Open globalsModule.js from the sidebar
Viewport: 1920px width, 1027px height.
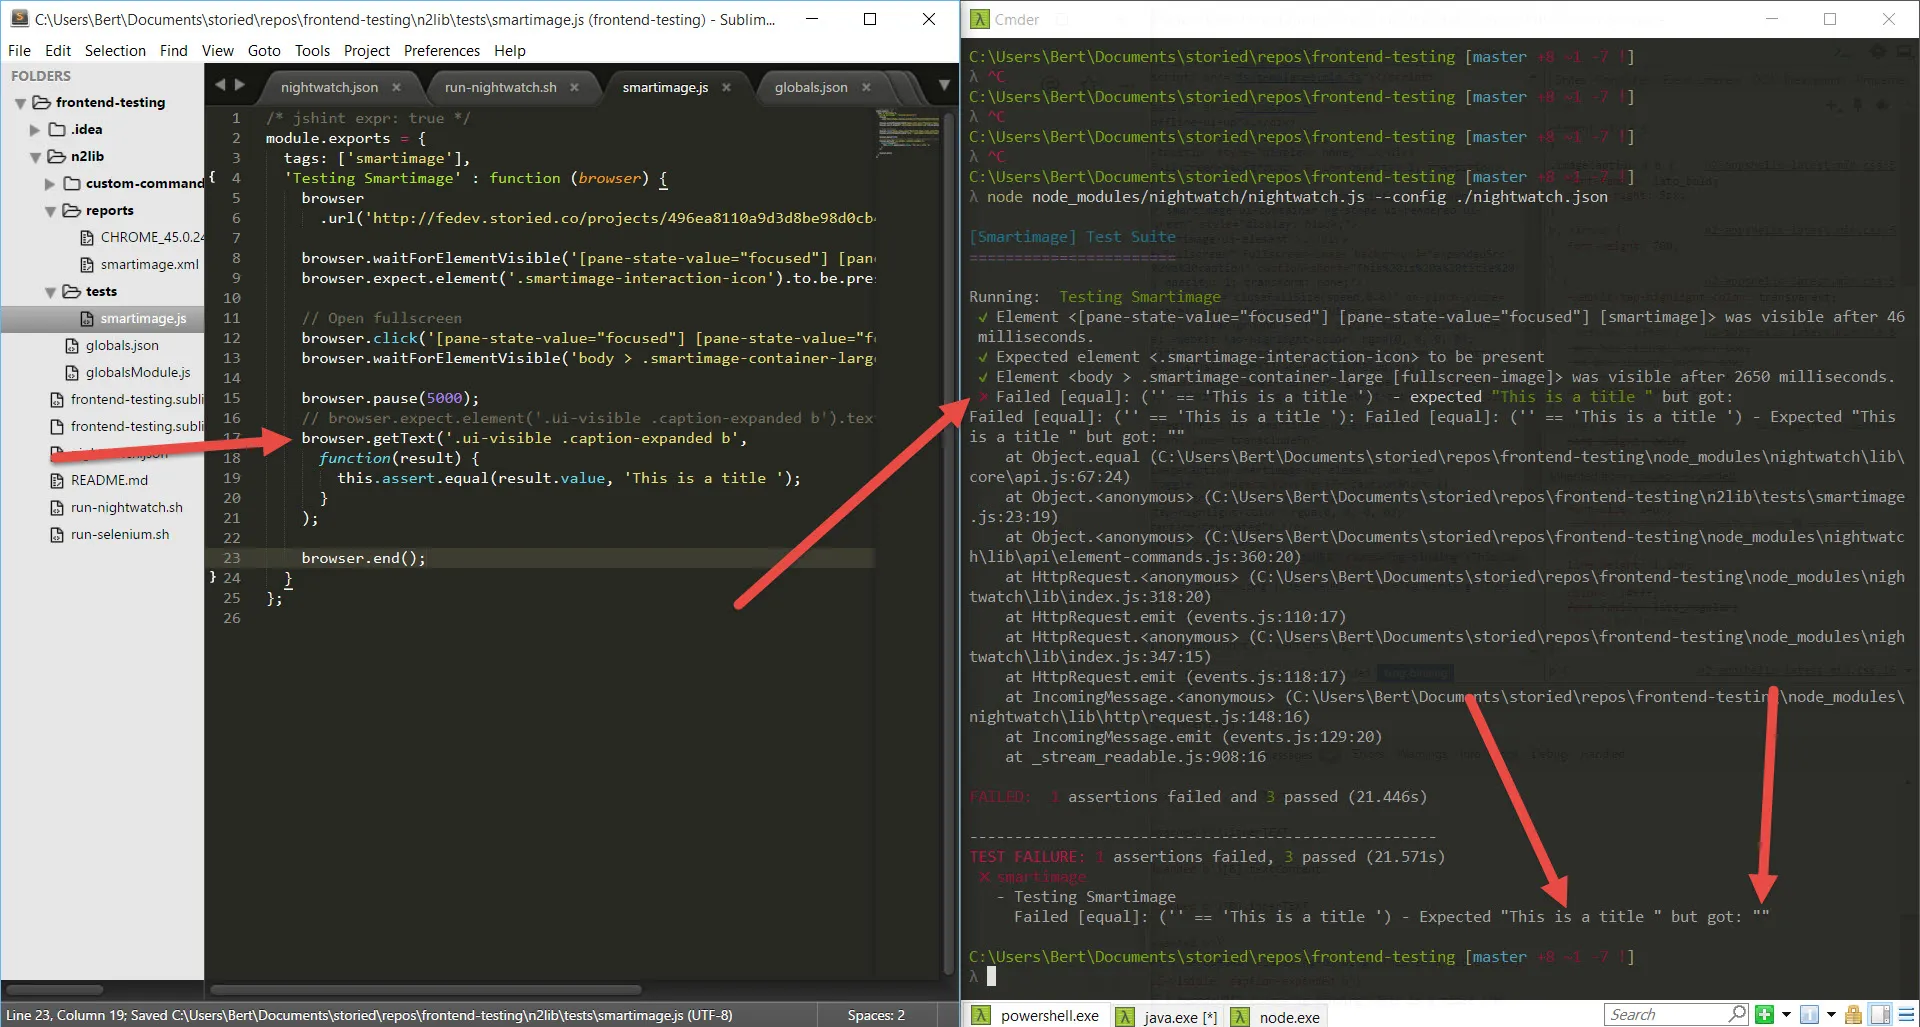tap(138, 372)
